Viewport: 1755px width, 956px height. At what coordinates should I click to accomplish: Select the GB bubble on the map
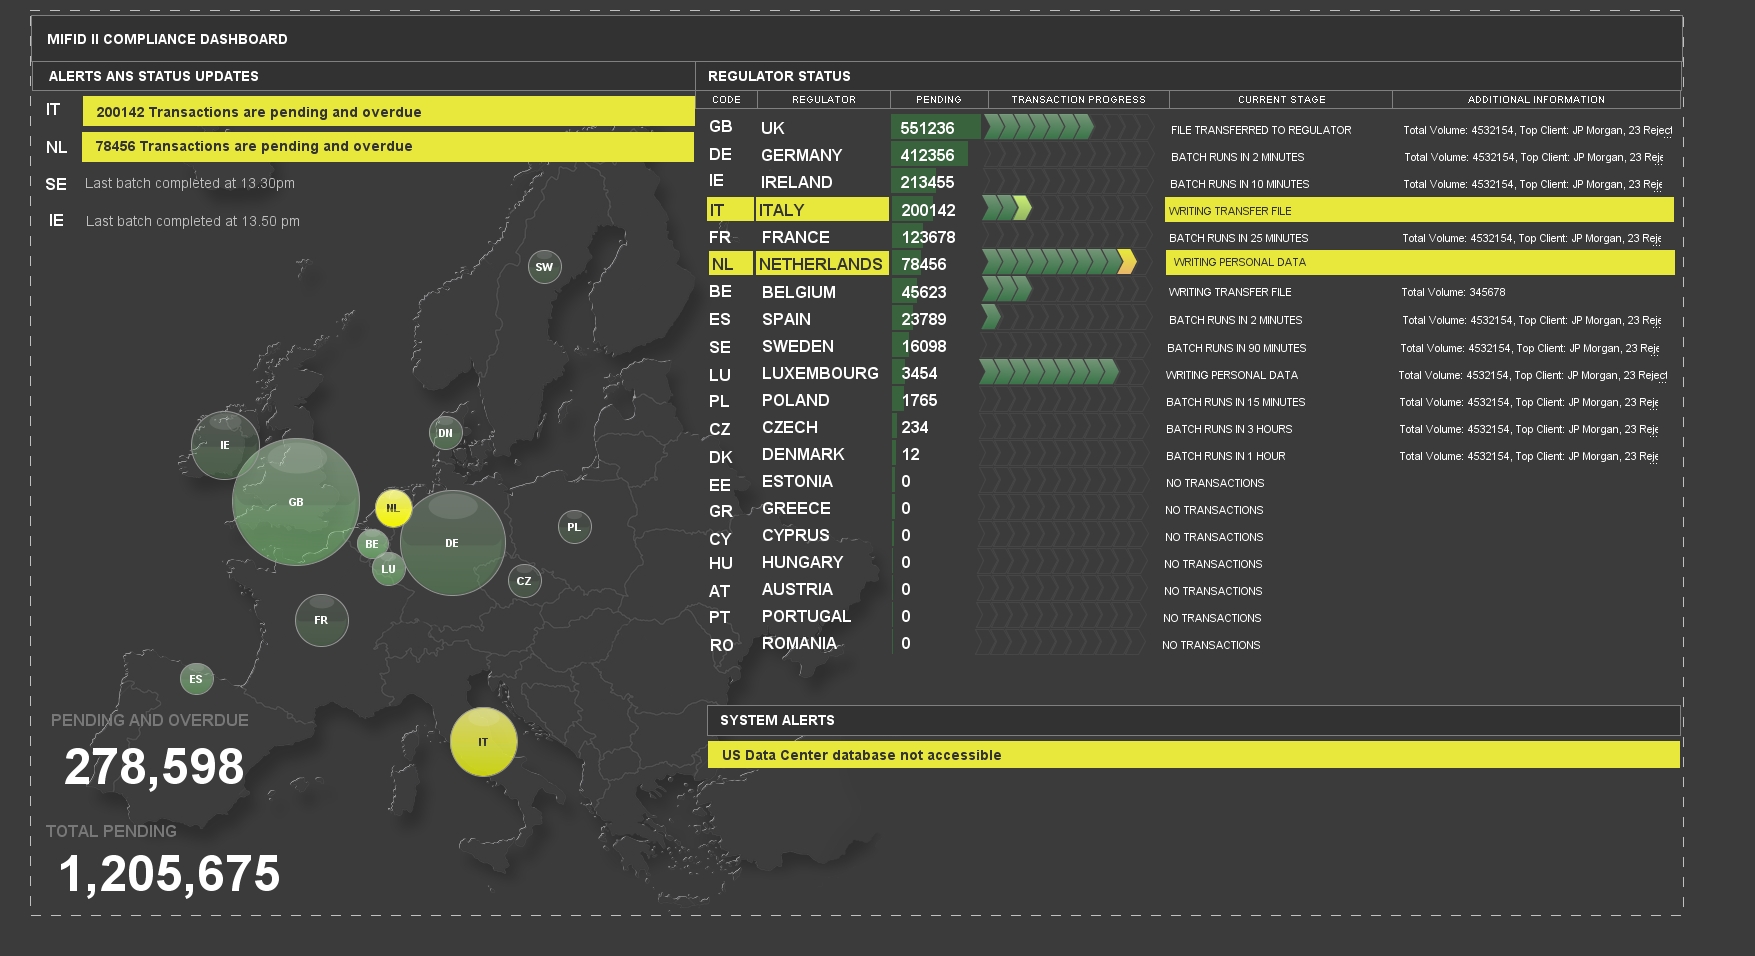tap(296, 501)
